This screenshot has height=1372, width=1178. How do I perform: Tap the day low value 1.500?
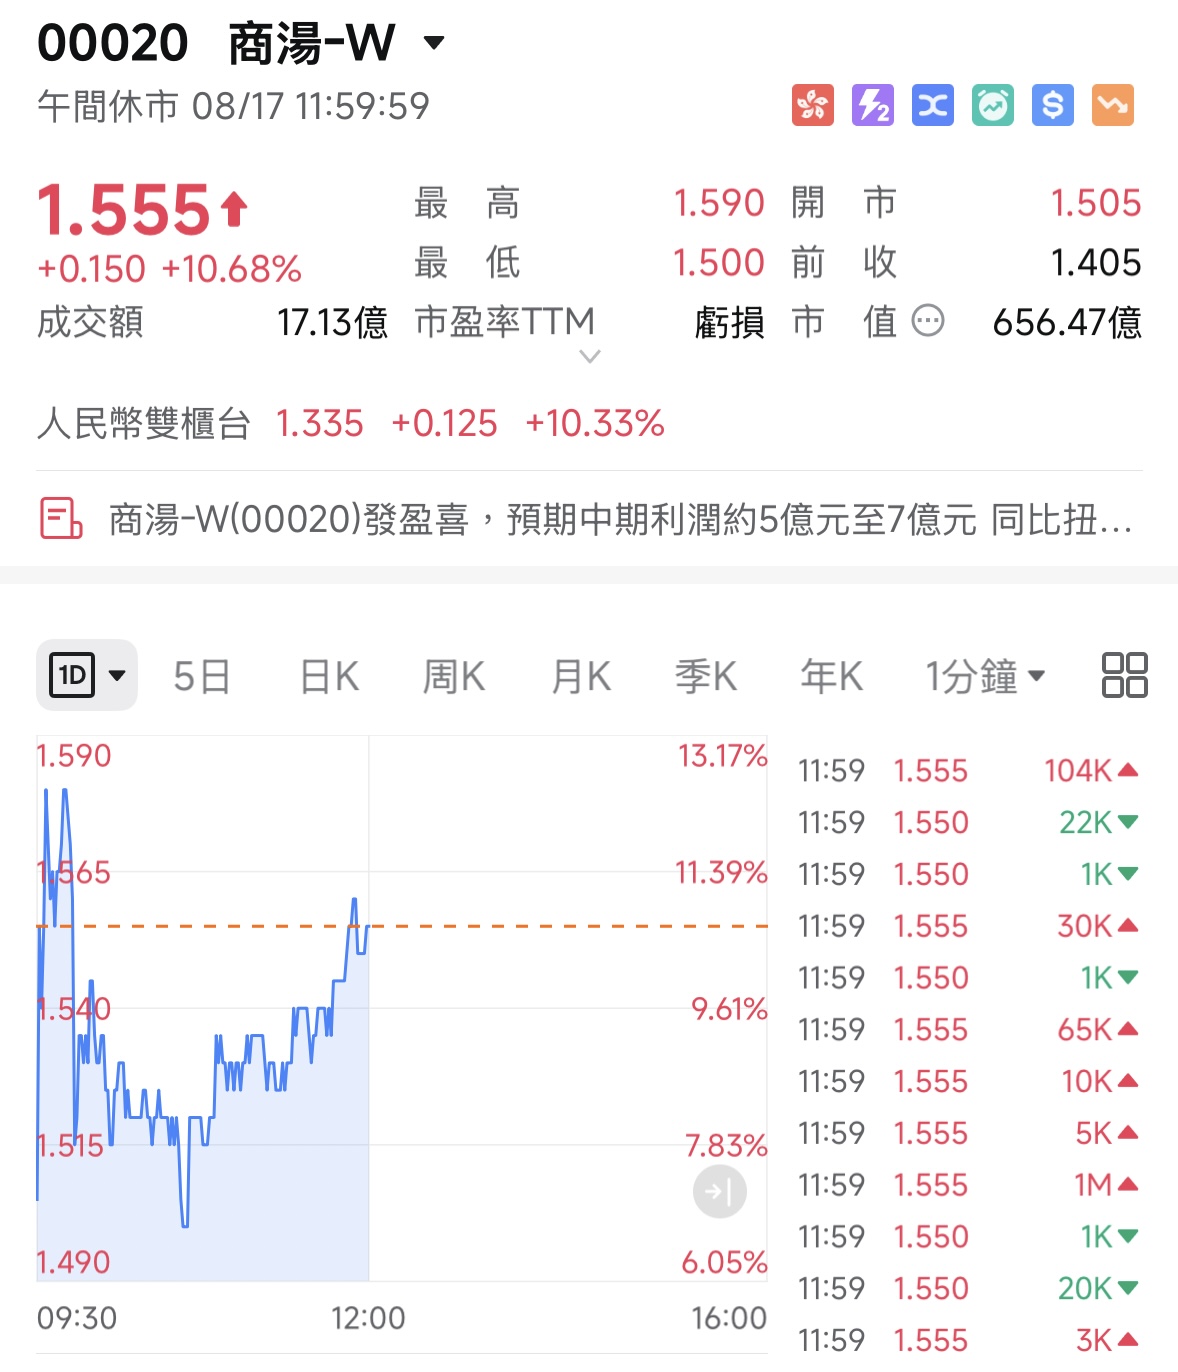[719, 263]
